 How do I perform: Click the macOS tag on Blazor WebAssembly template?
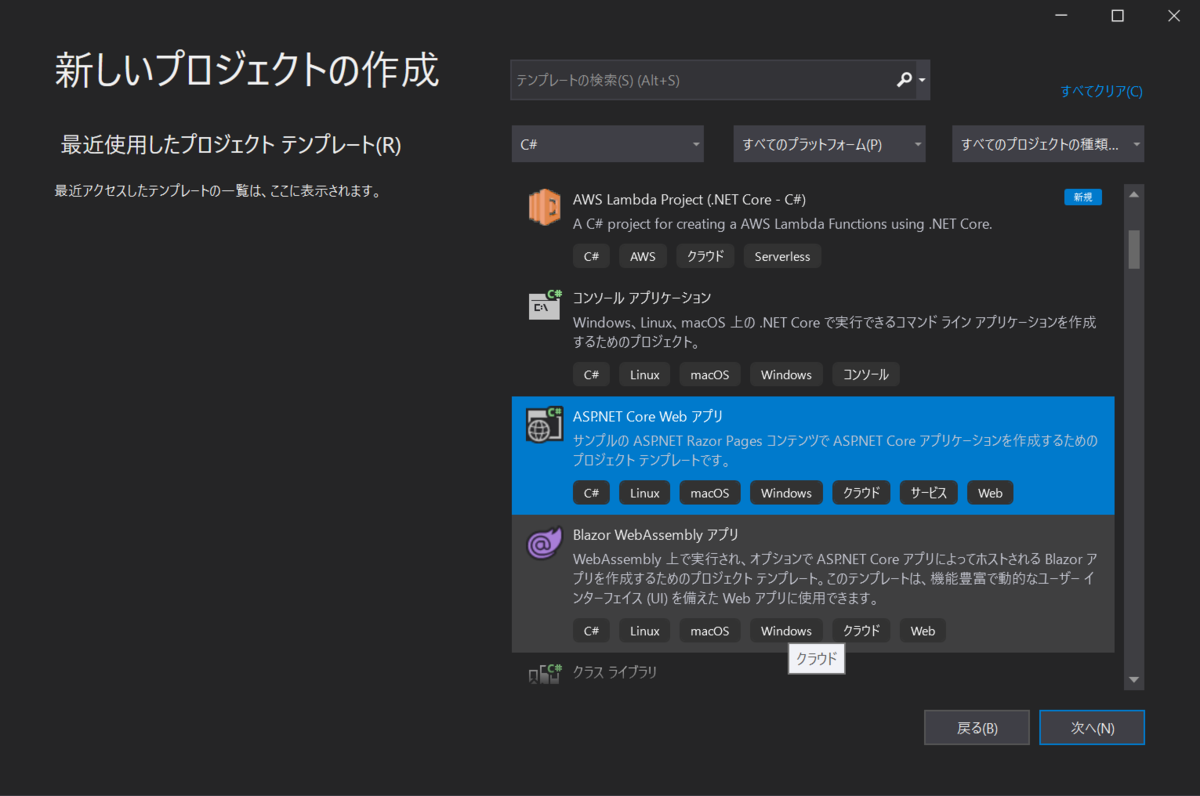[x=710, y=631]
